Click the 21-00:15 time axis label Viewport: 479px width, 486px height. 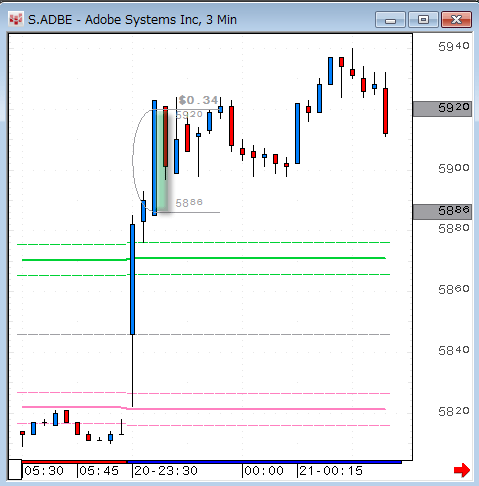(331, 471)
